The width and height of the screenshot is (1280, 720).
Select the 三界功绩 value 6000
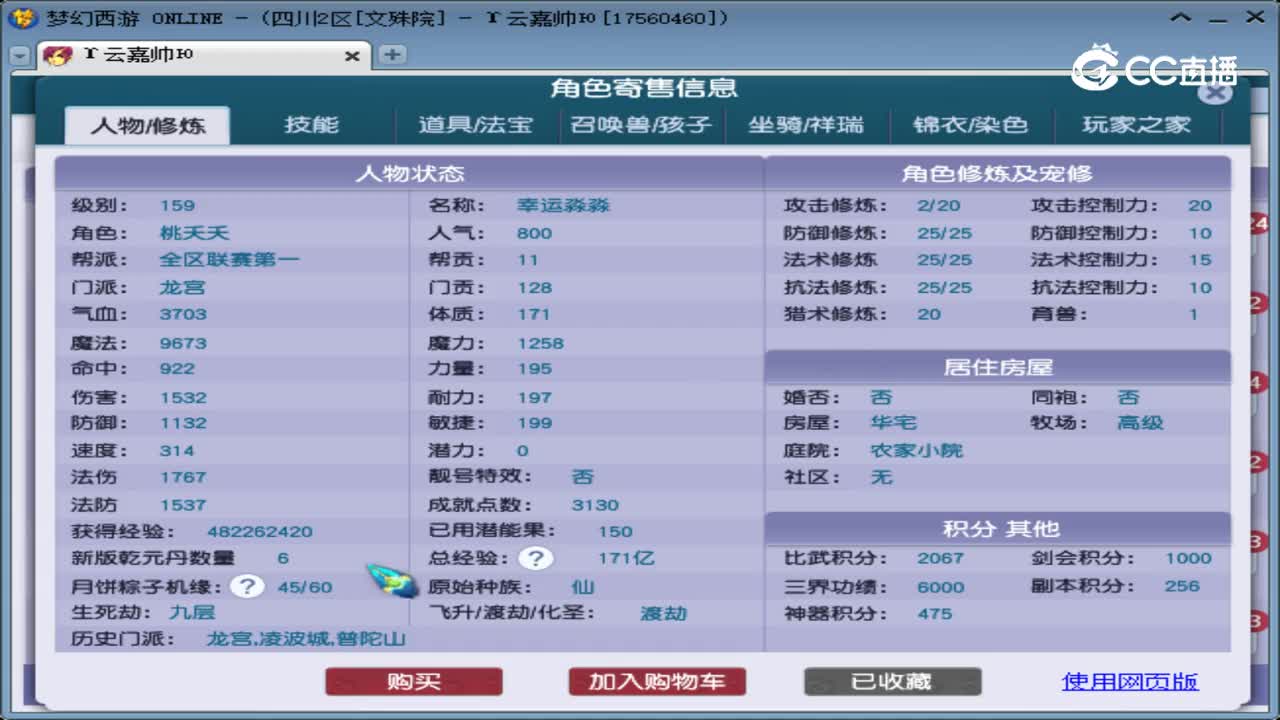(x=940, y=586)
